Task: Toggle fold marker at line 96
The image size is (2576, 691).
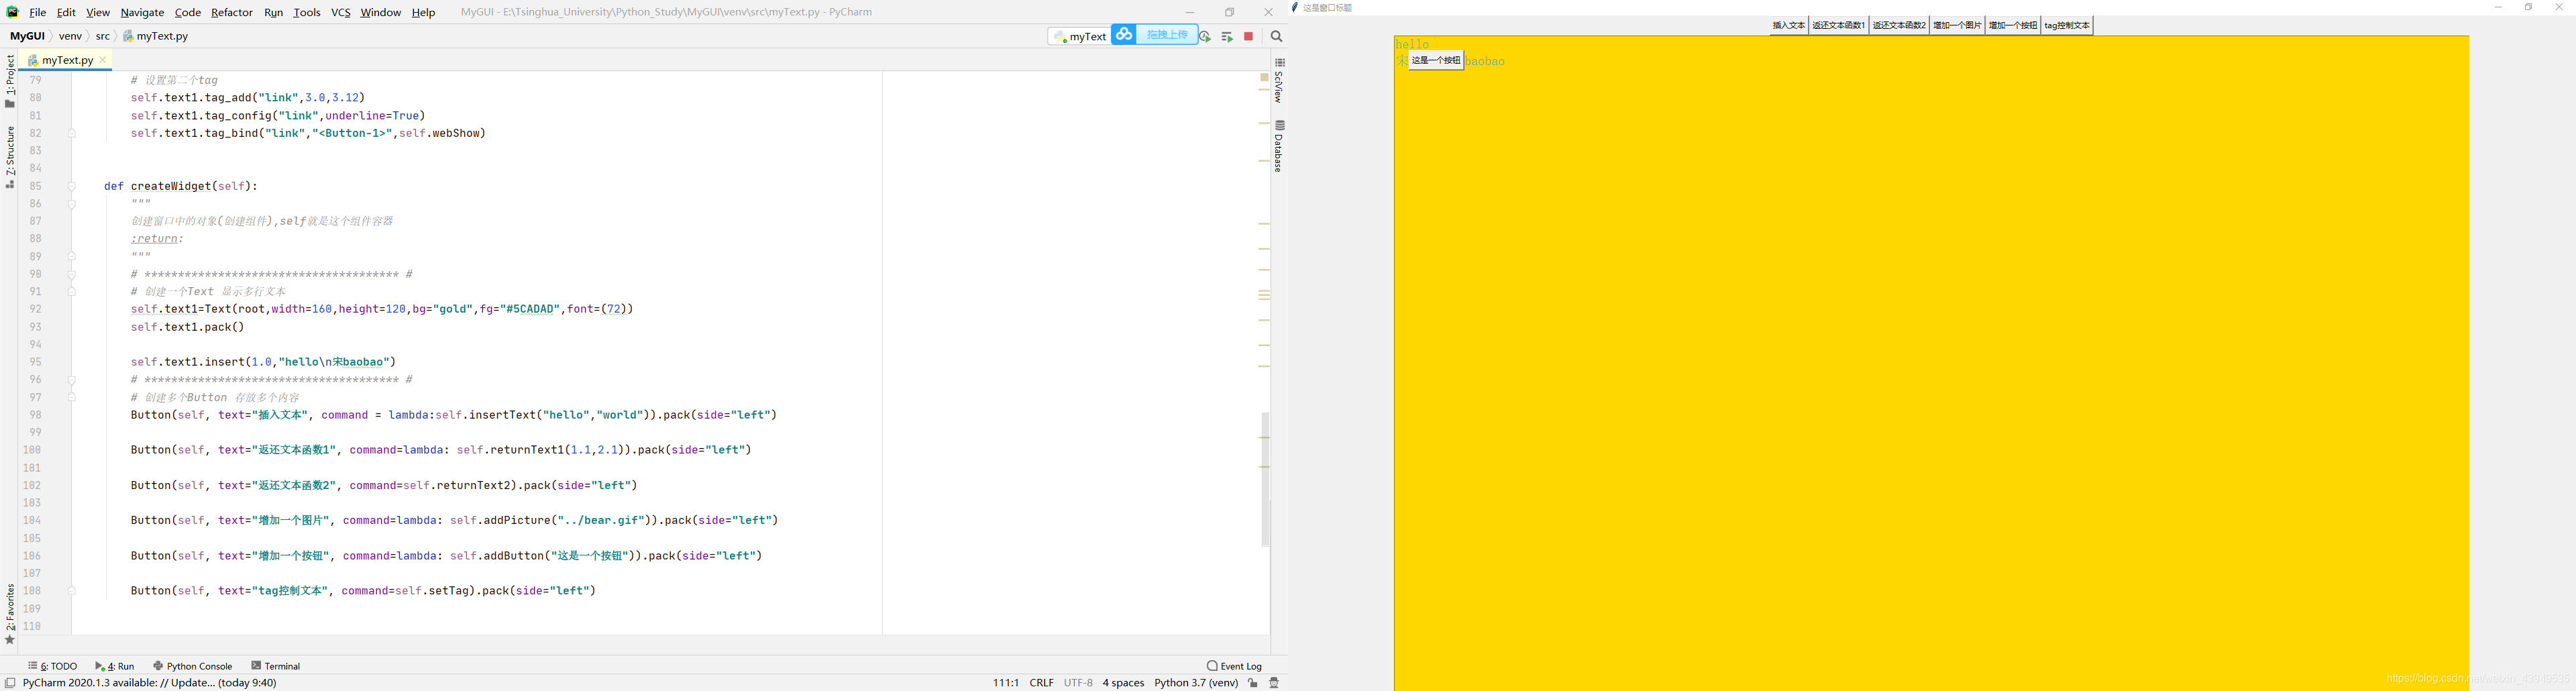Action: tap(72, 380)
